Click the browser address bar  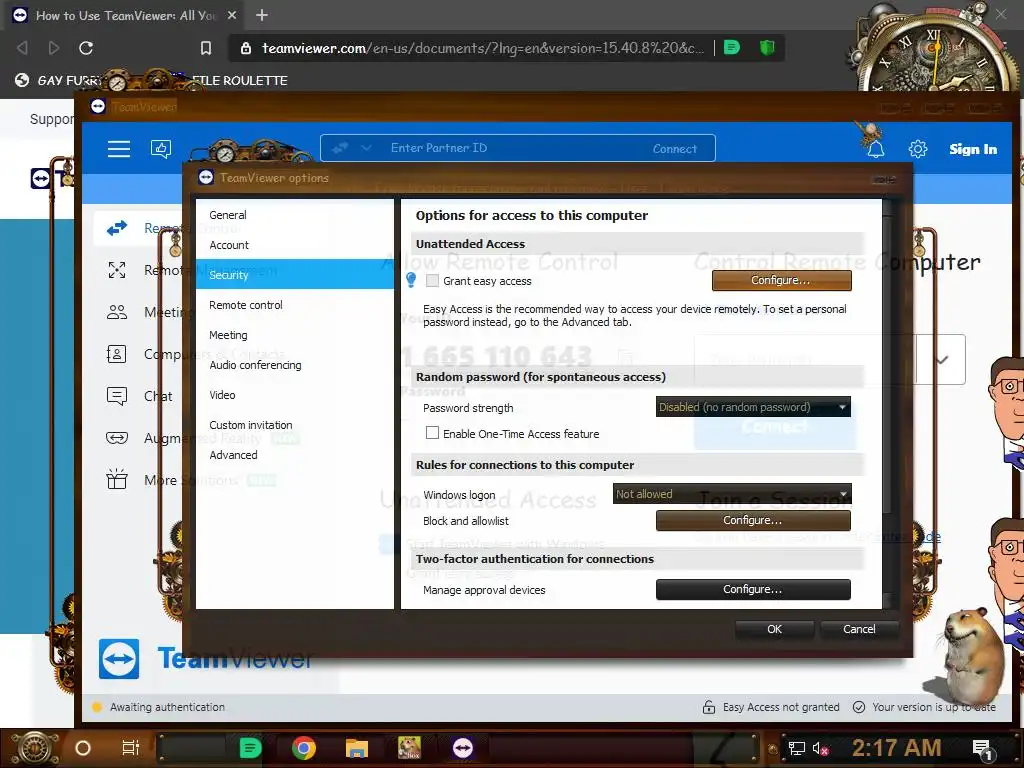(483, 48)
